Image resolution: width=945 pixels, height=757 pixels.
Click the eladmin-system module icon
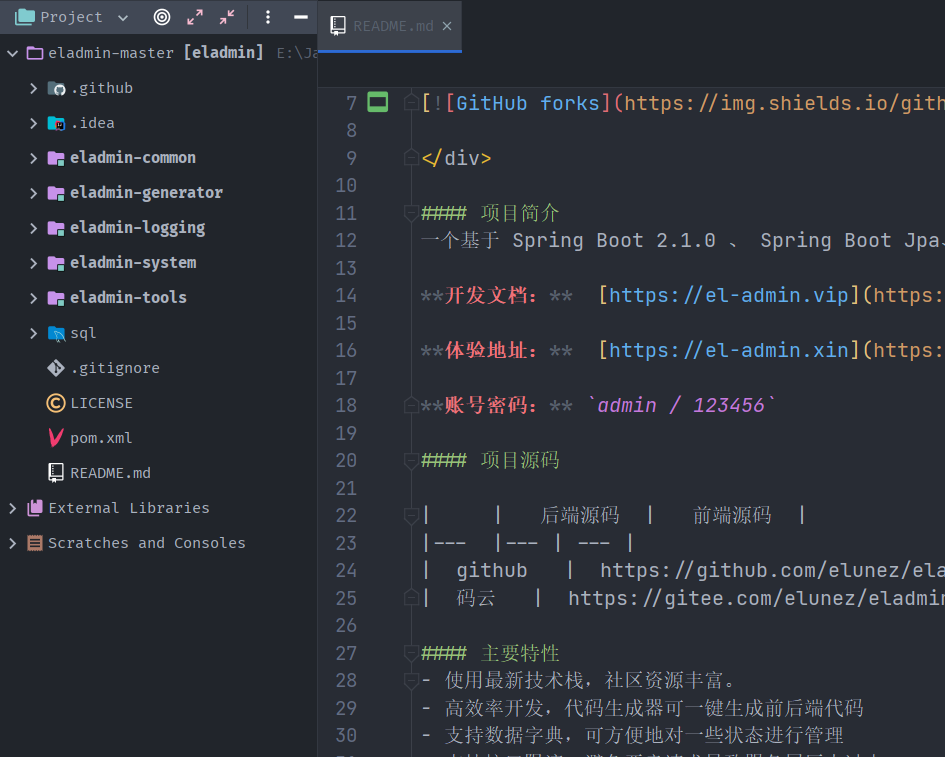(x=56, y=263)
